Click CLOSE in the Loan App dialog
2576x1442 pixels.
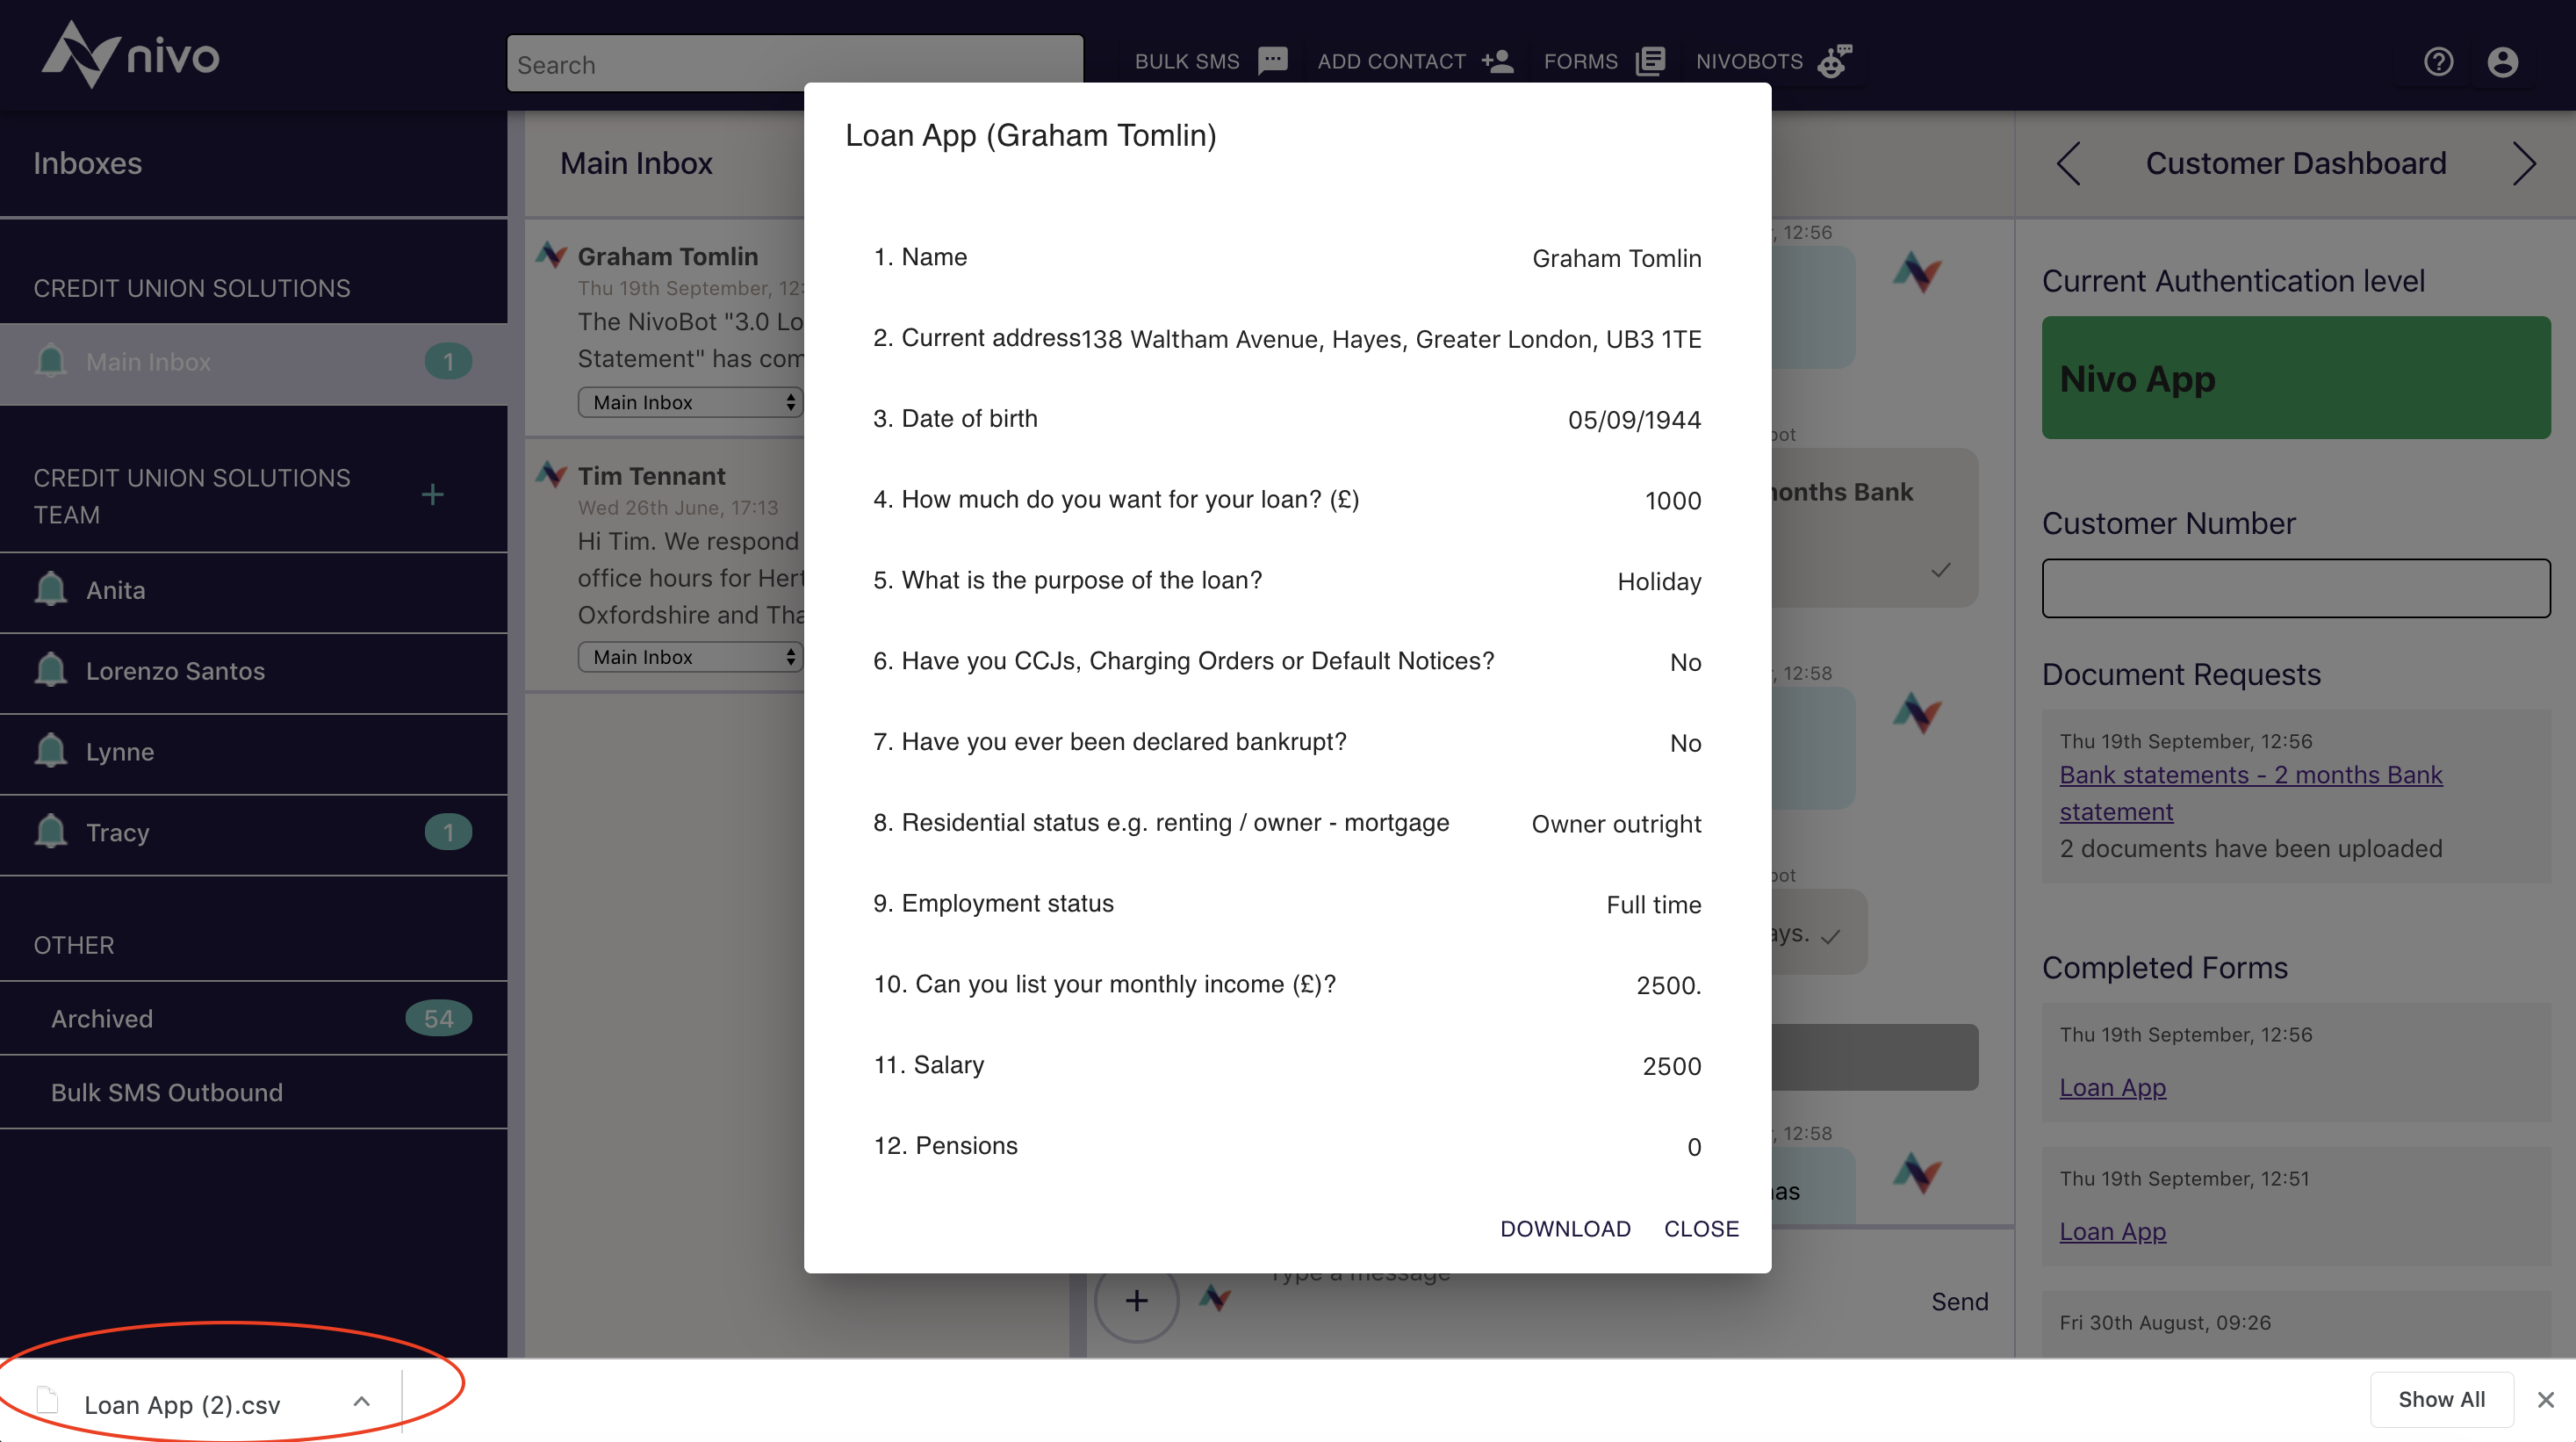tap(1701, 1229)
